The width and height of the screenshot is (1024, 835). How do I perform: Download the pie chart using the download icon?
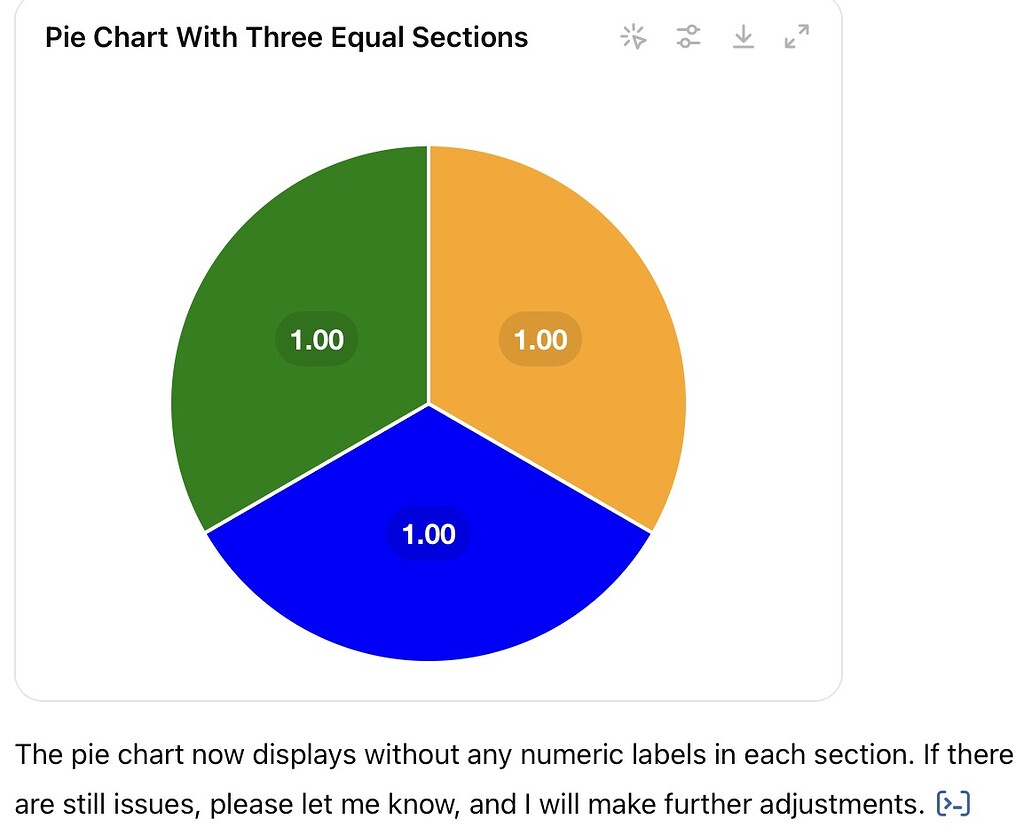point(742,36)
